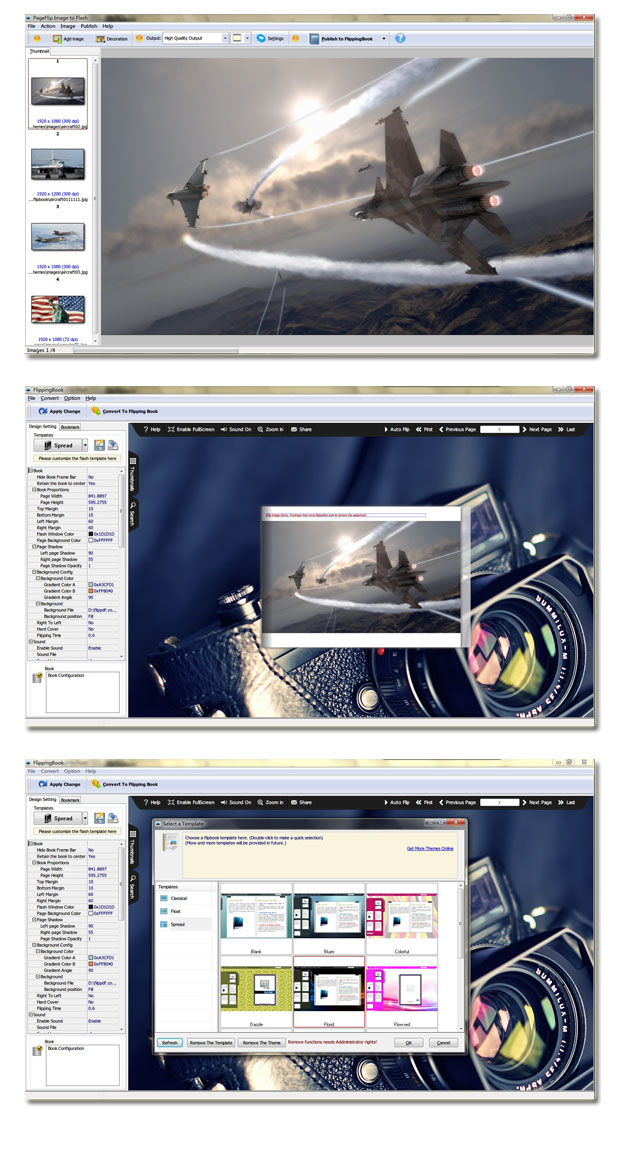Click Apply Change in window behind Select a Template dialog

[59, 784]
